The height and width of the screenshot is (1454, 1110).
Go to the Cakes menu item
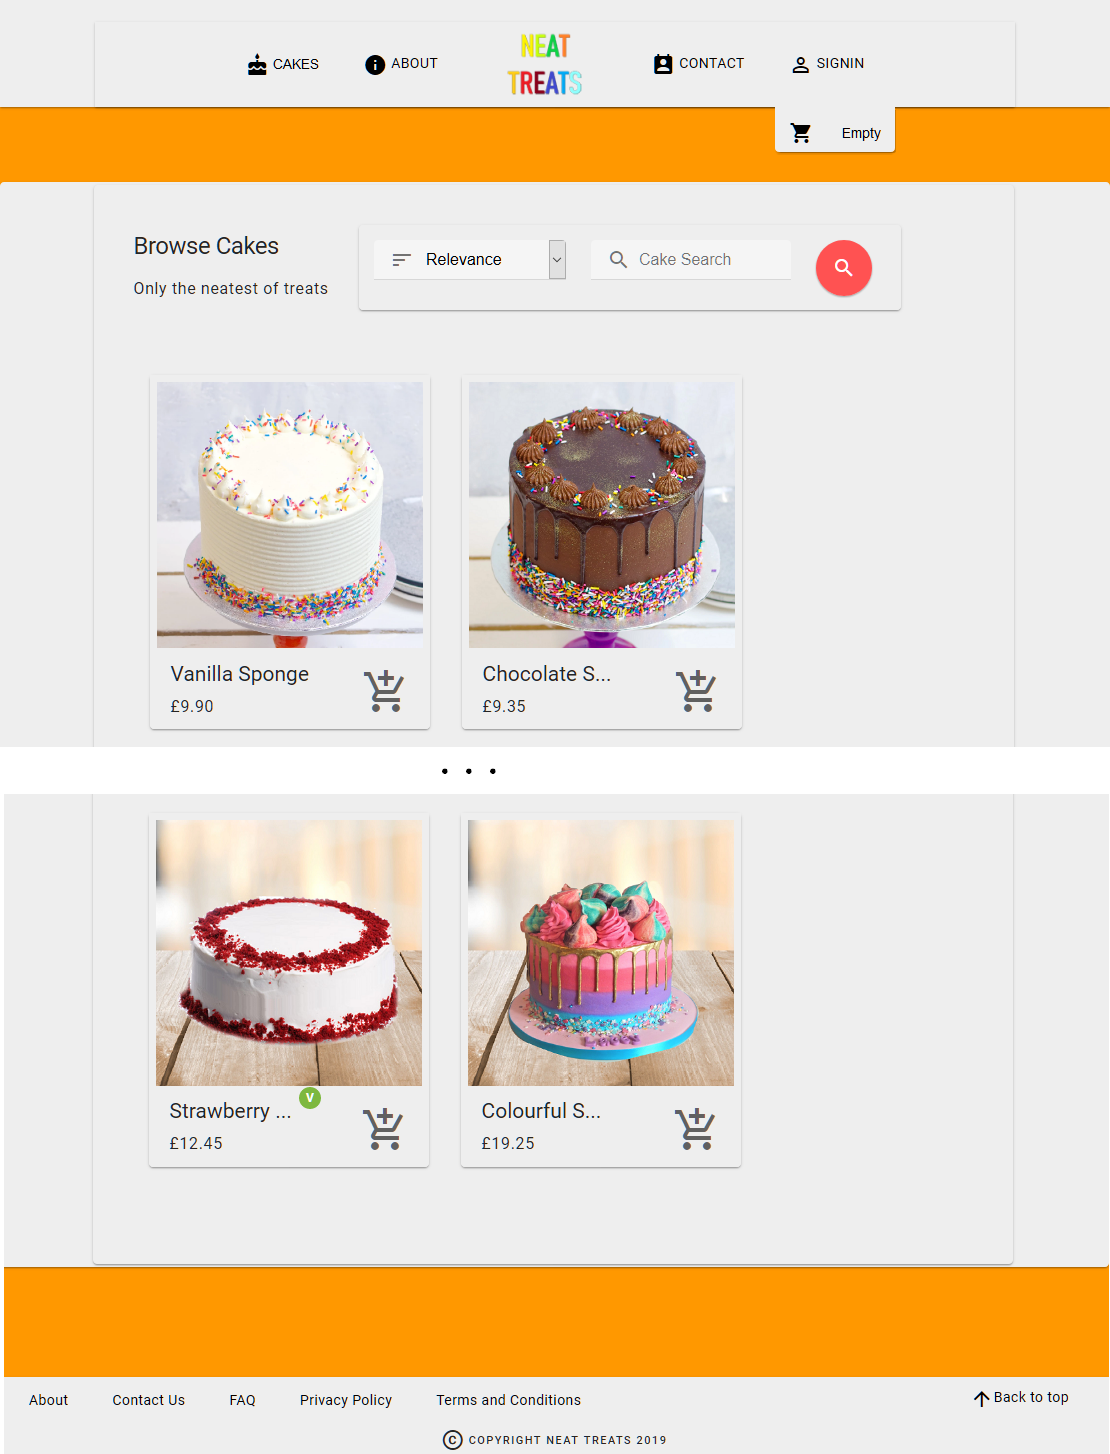click(x=283, y=64)
